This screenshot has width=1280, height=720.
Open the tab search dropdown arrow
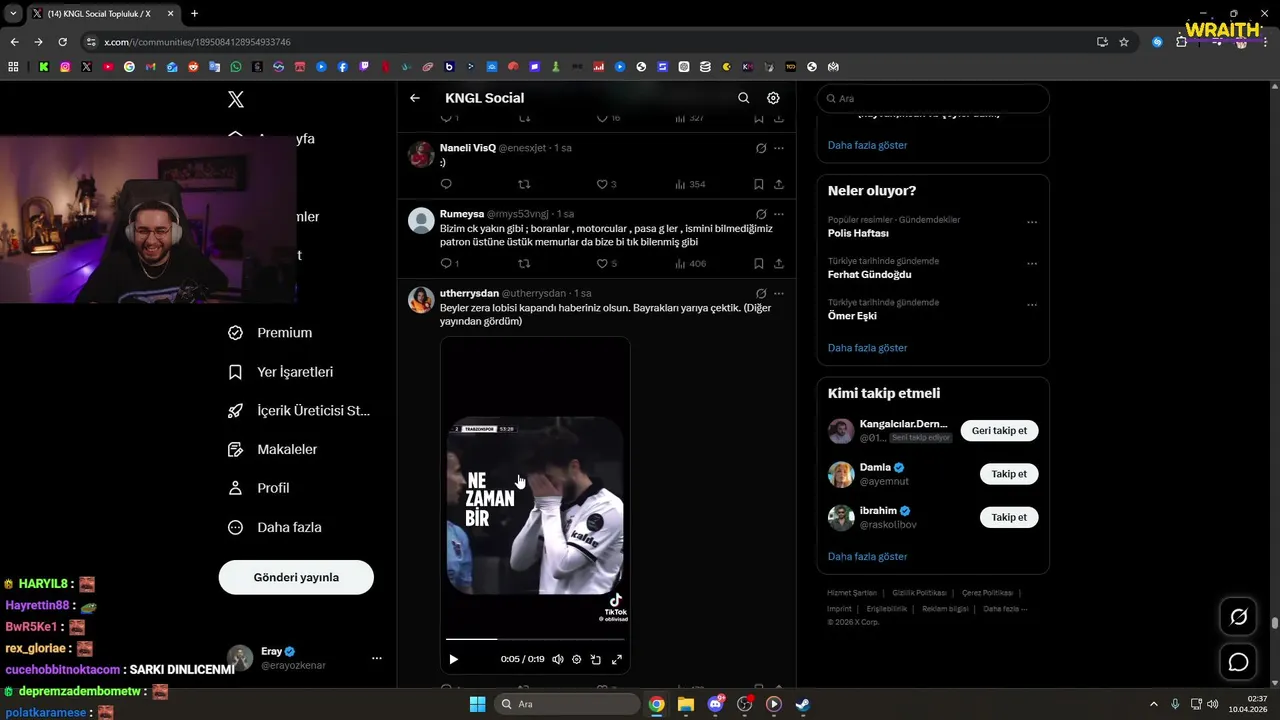click(13, 13)
